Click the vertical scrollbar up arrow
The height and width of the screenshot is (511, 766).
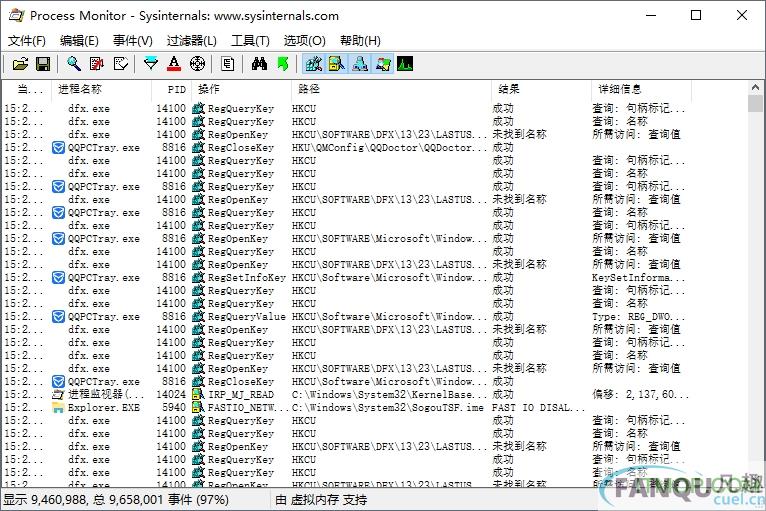coord(755,87)
